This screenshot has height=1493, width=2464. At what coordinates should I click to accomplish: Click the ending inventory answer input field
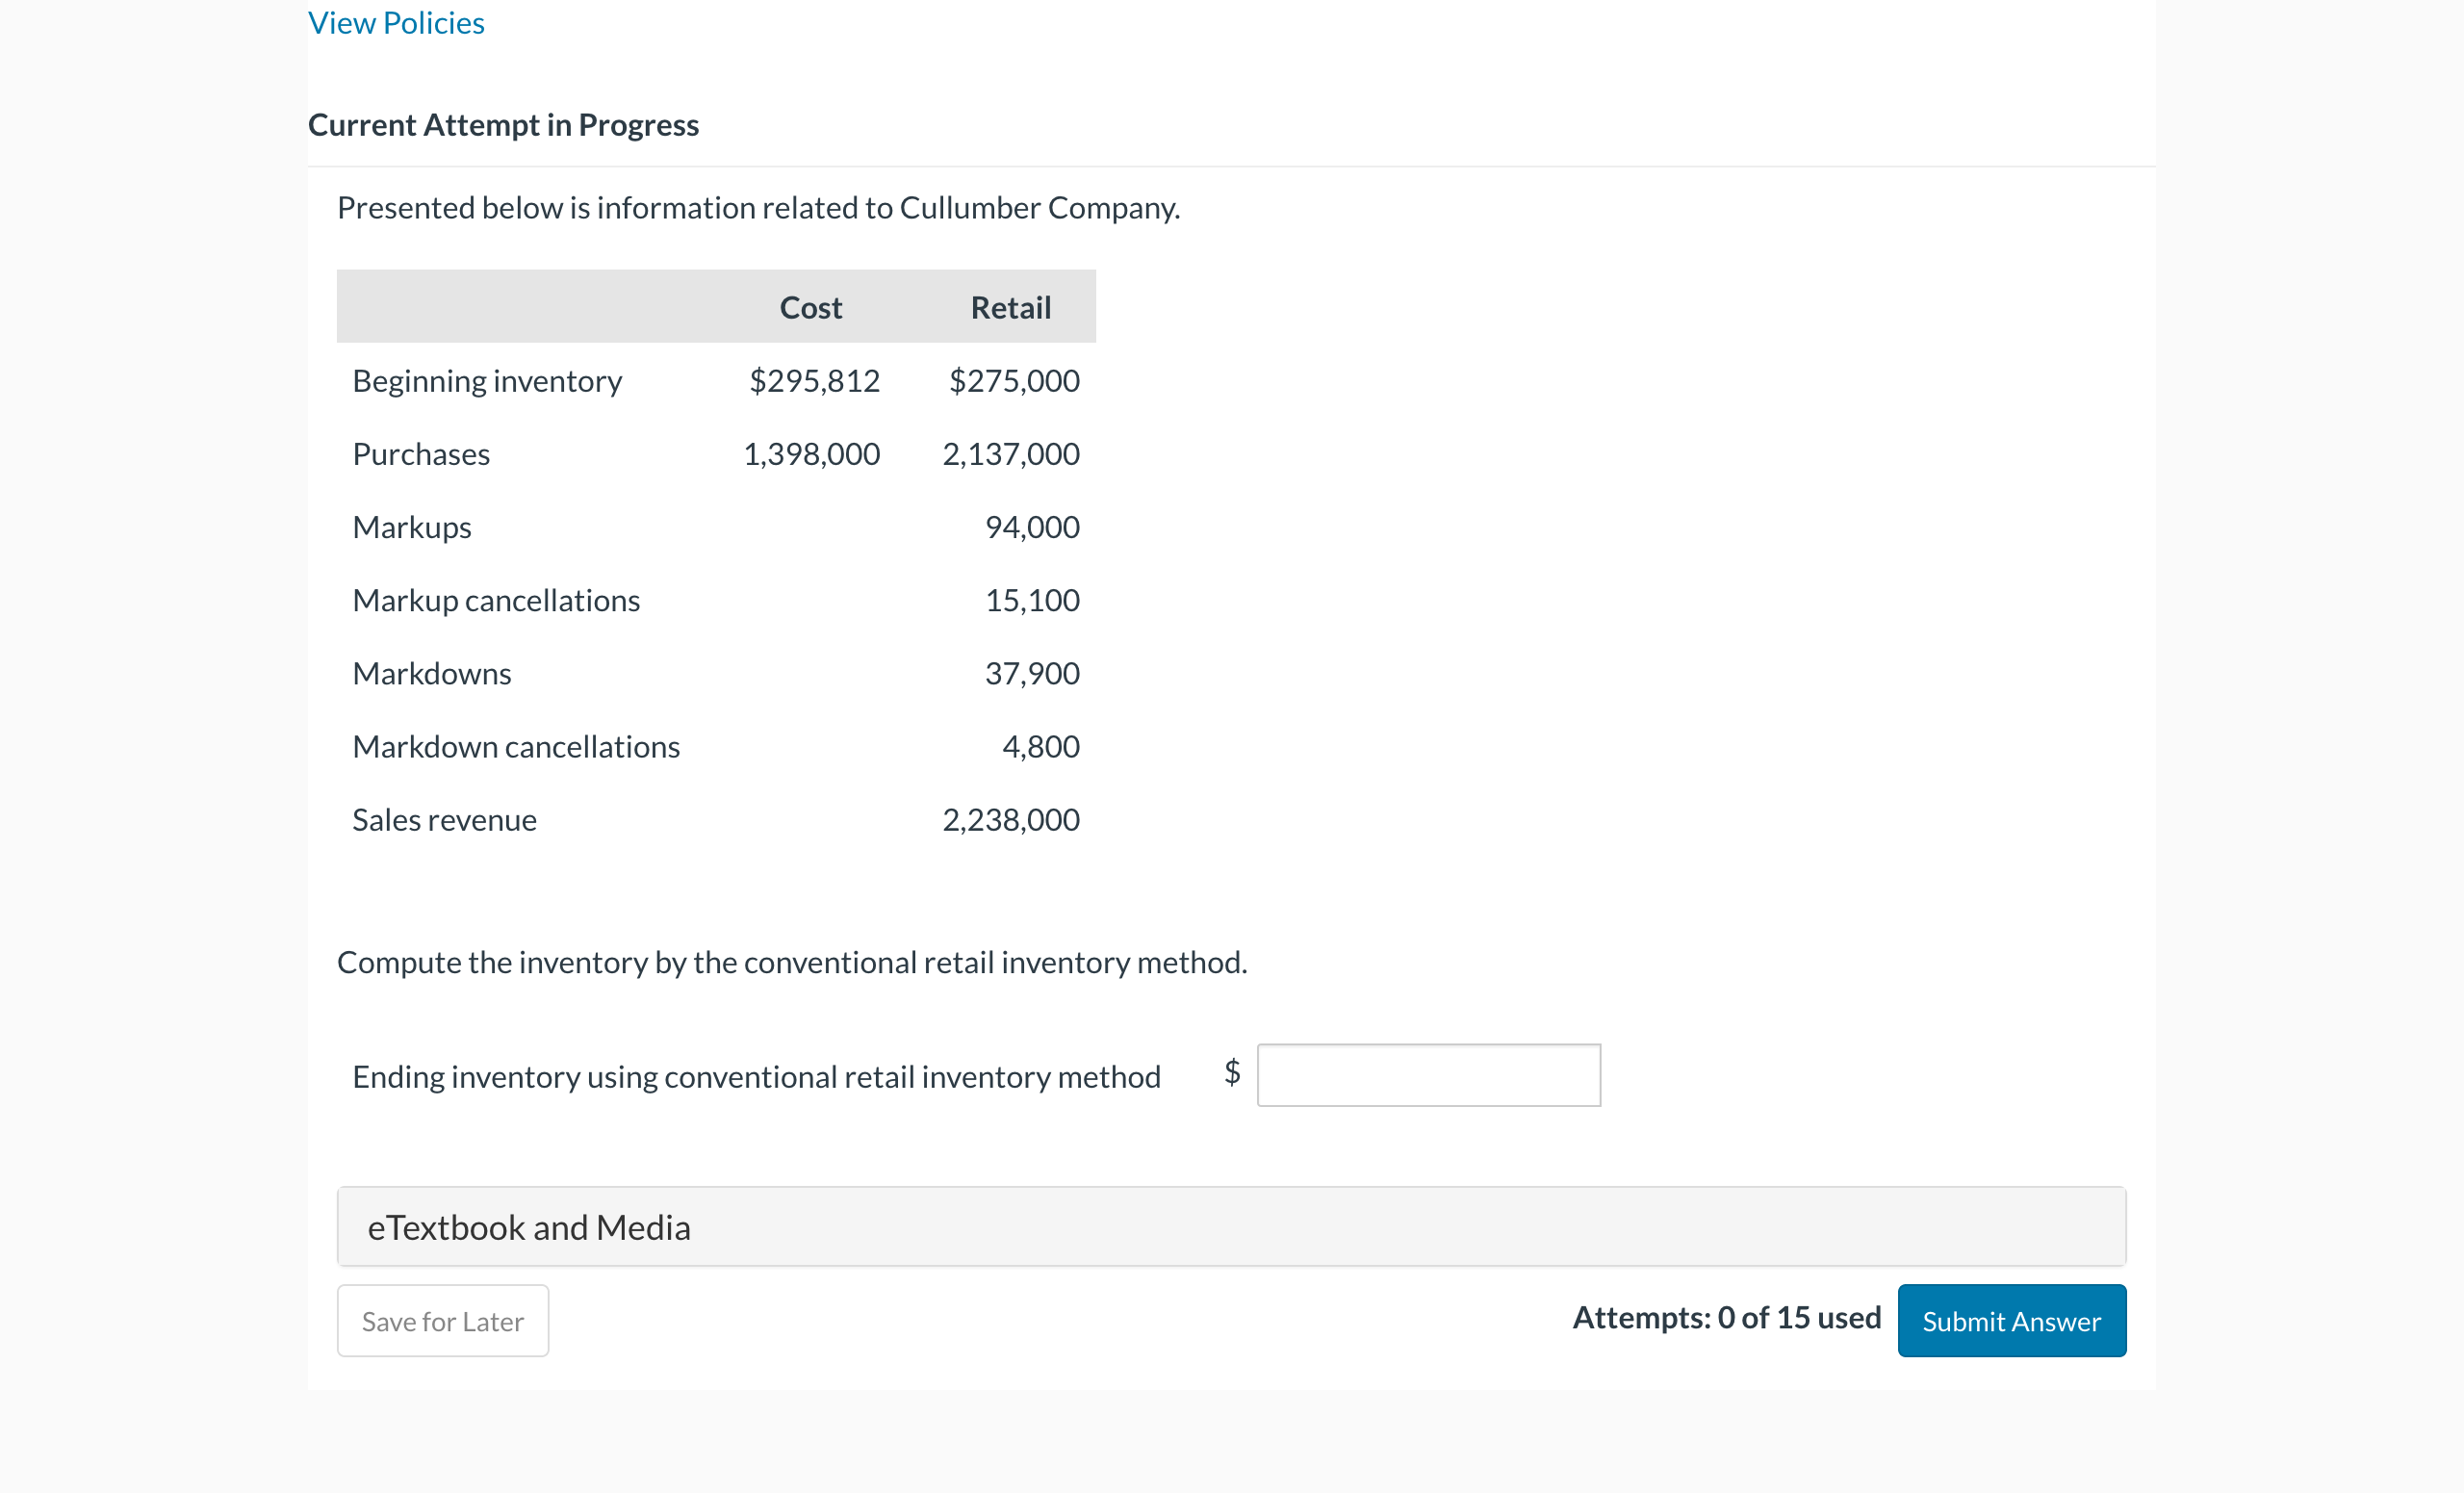click(x=1428, y=1075)
